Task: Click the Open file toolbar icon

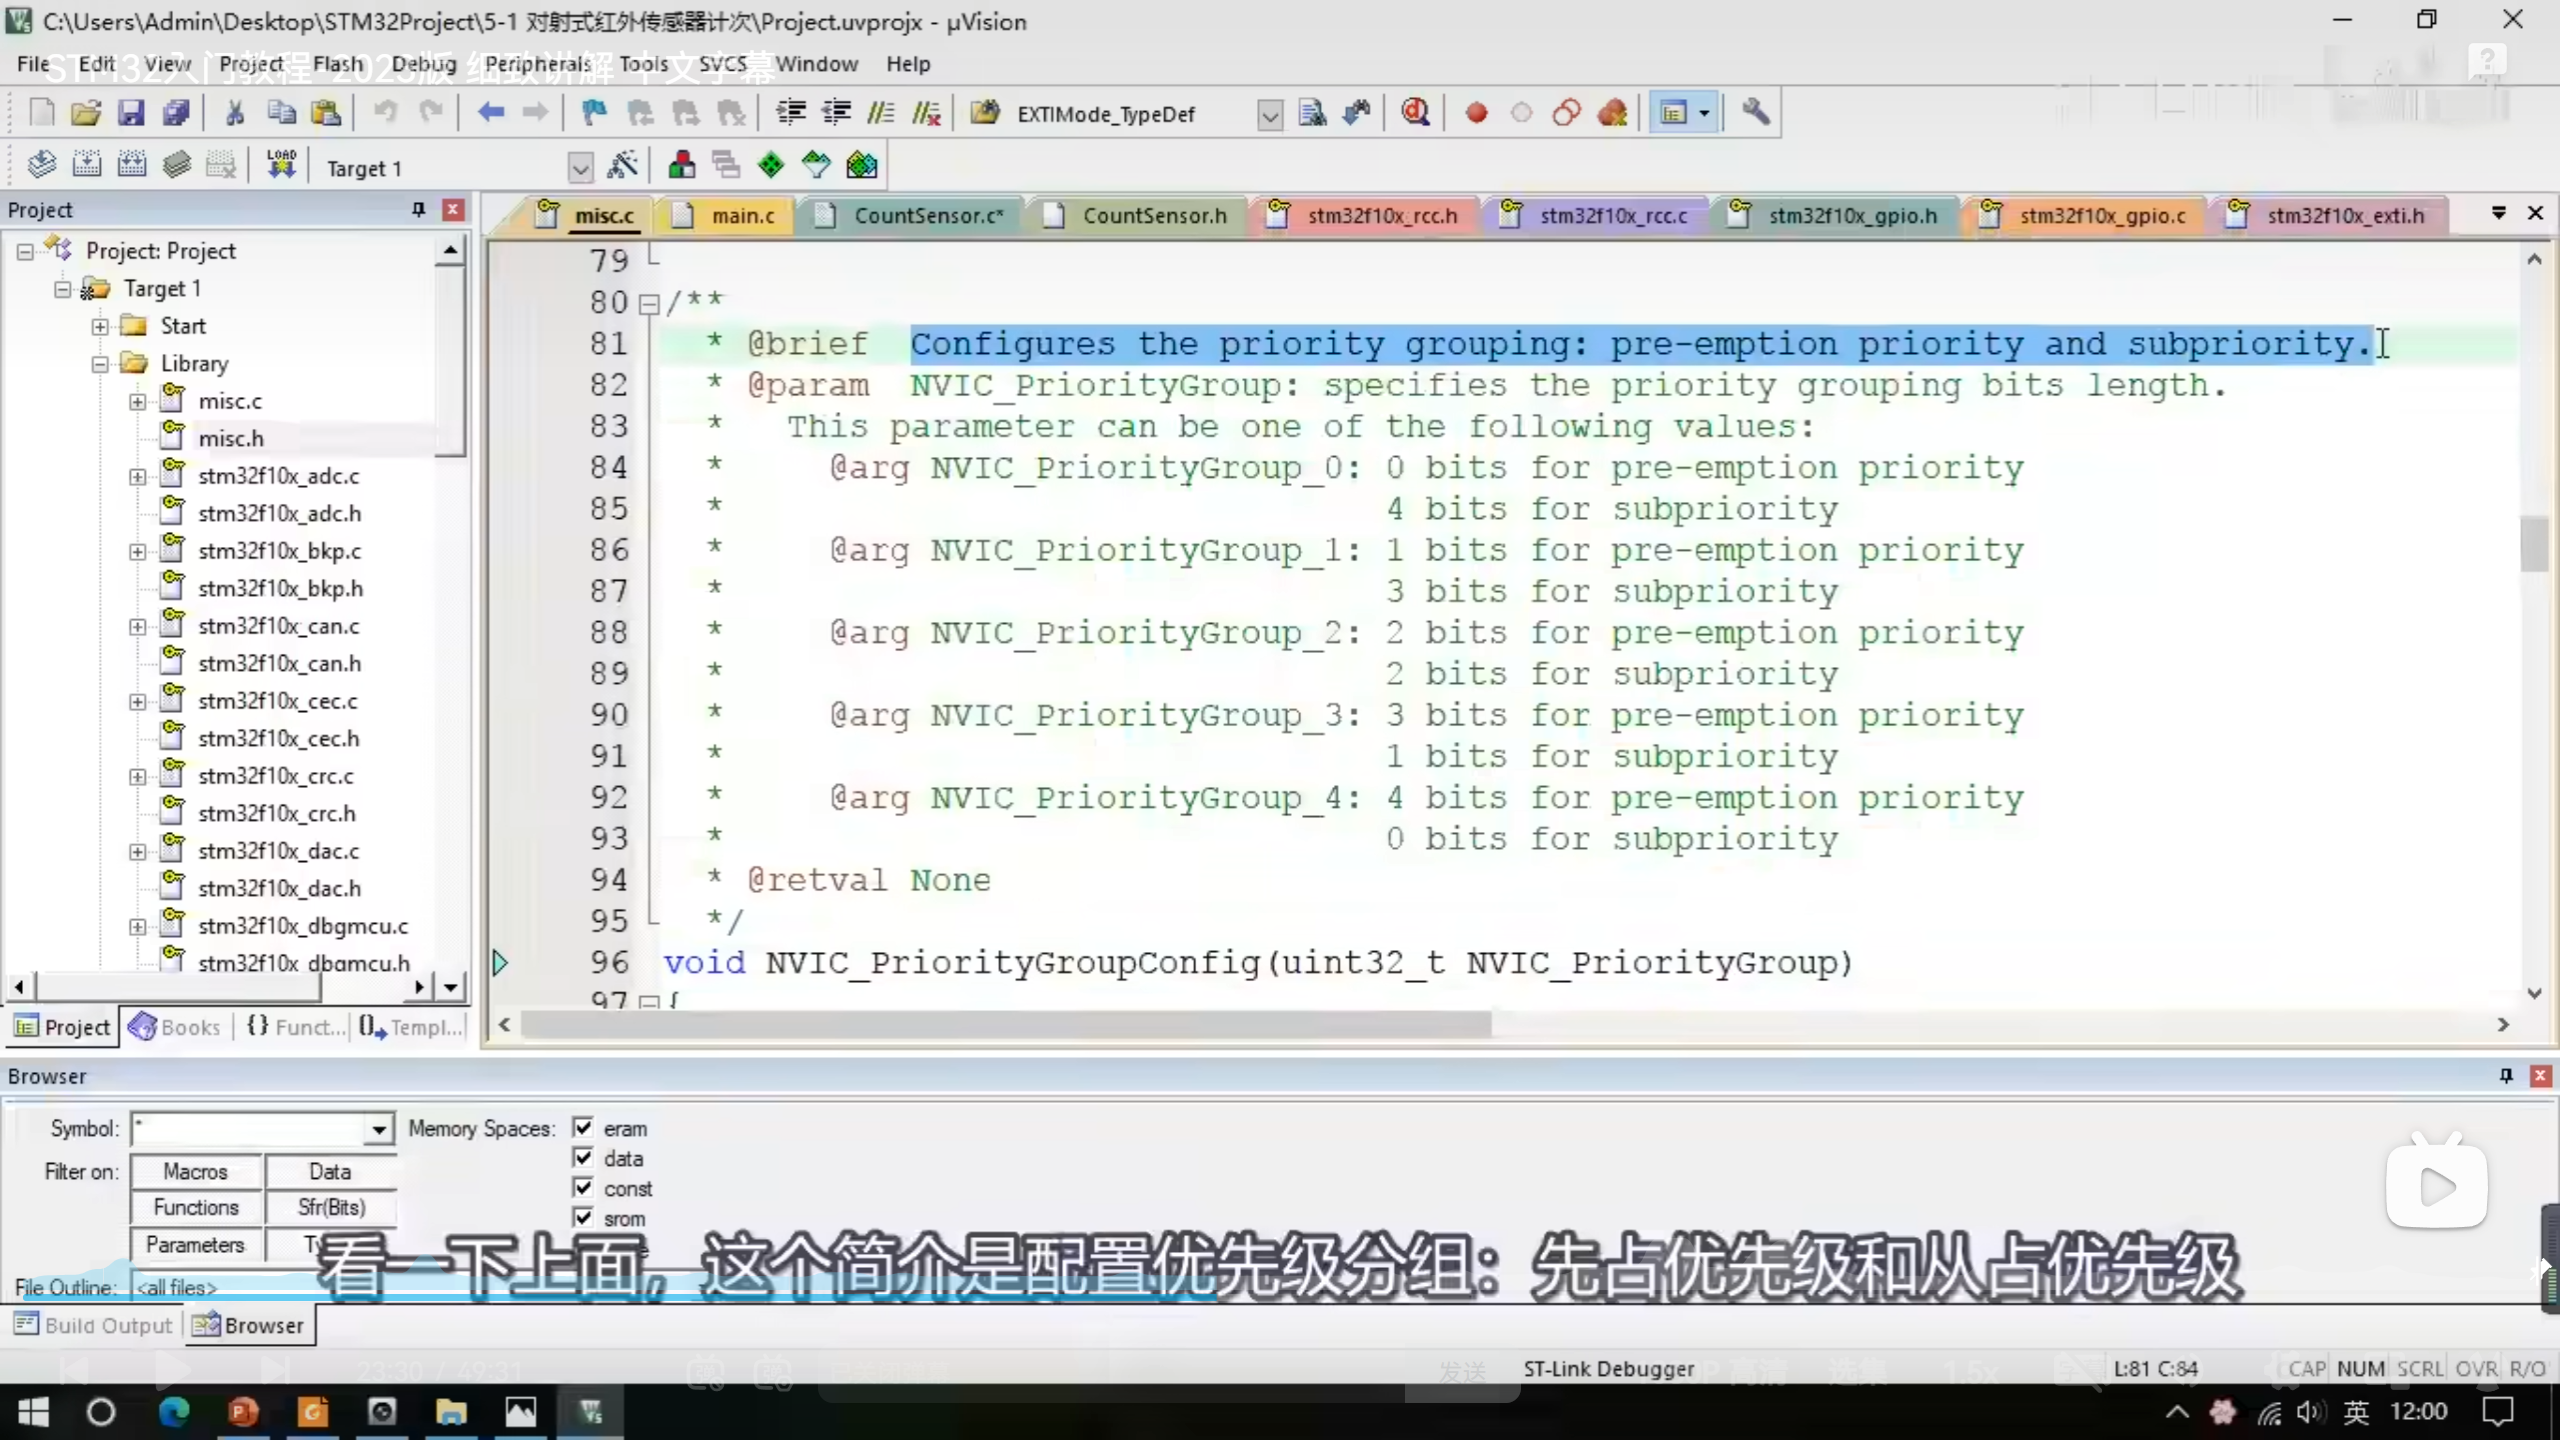Action: (x=86, y=113)
